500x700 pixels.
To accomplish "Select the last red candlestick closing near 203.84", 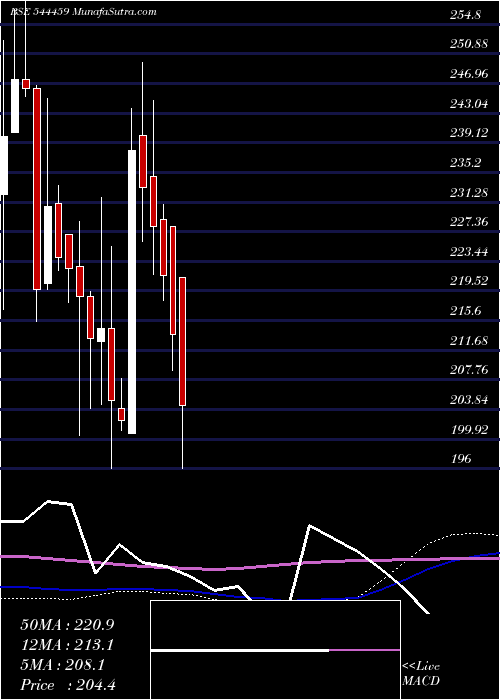I will coord(183,342).
